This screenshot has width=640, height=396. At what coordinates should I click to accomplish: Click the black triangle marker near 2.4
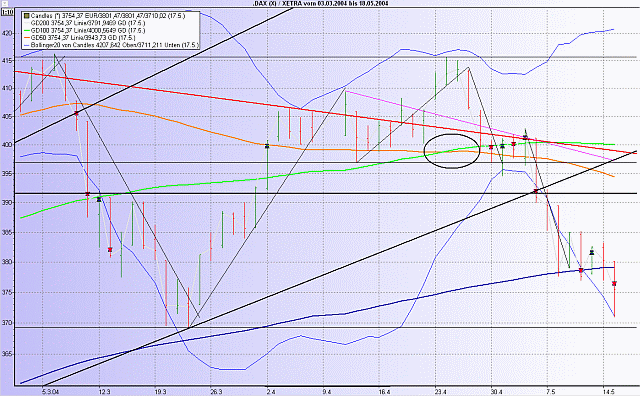tap(267, 146)
